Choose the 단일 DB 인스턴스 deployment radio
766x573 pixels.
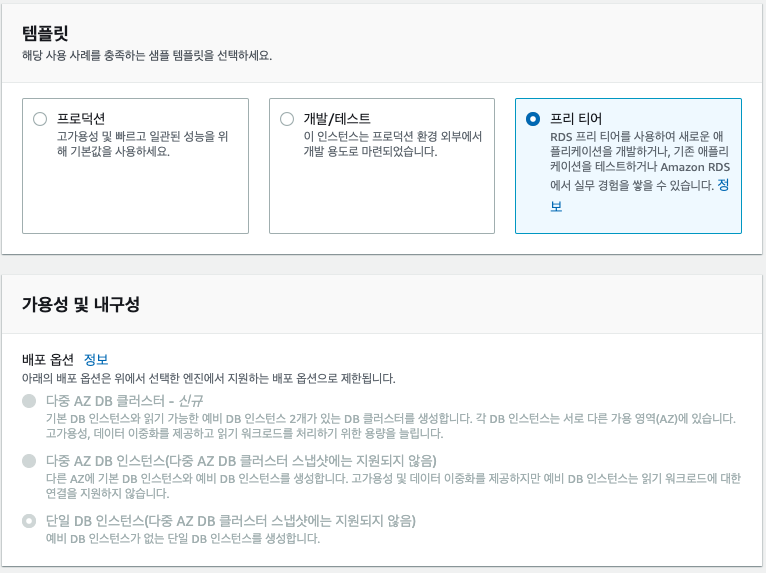(29, 521)
